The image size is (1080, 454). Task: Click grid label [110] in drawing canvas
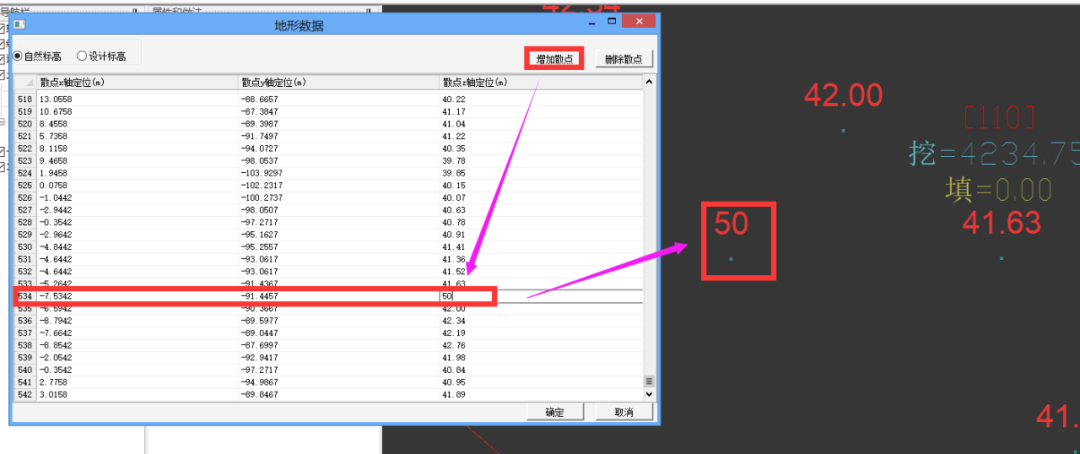(999, 118)
